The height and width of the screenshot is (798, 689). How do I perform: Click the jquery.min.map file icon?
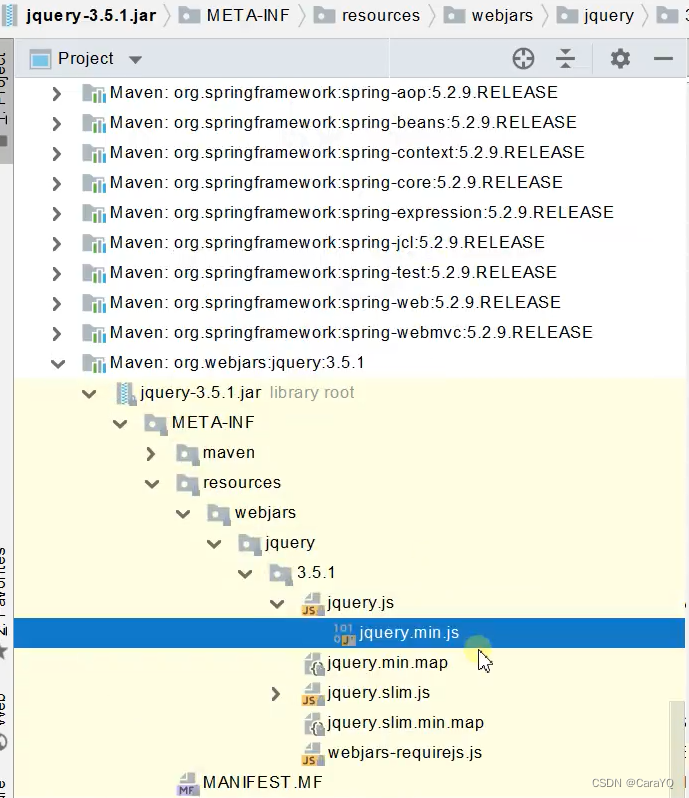313,664
